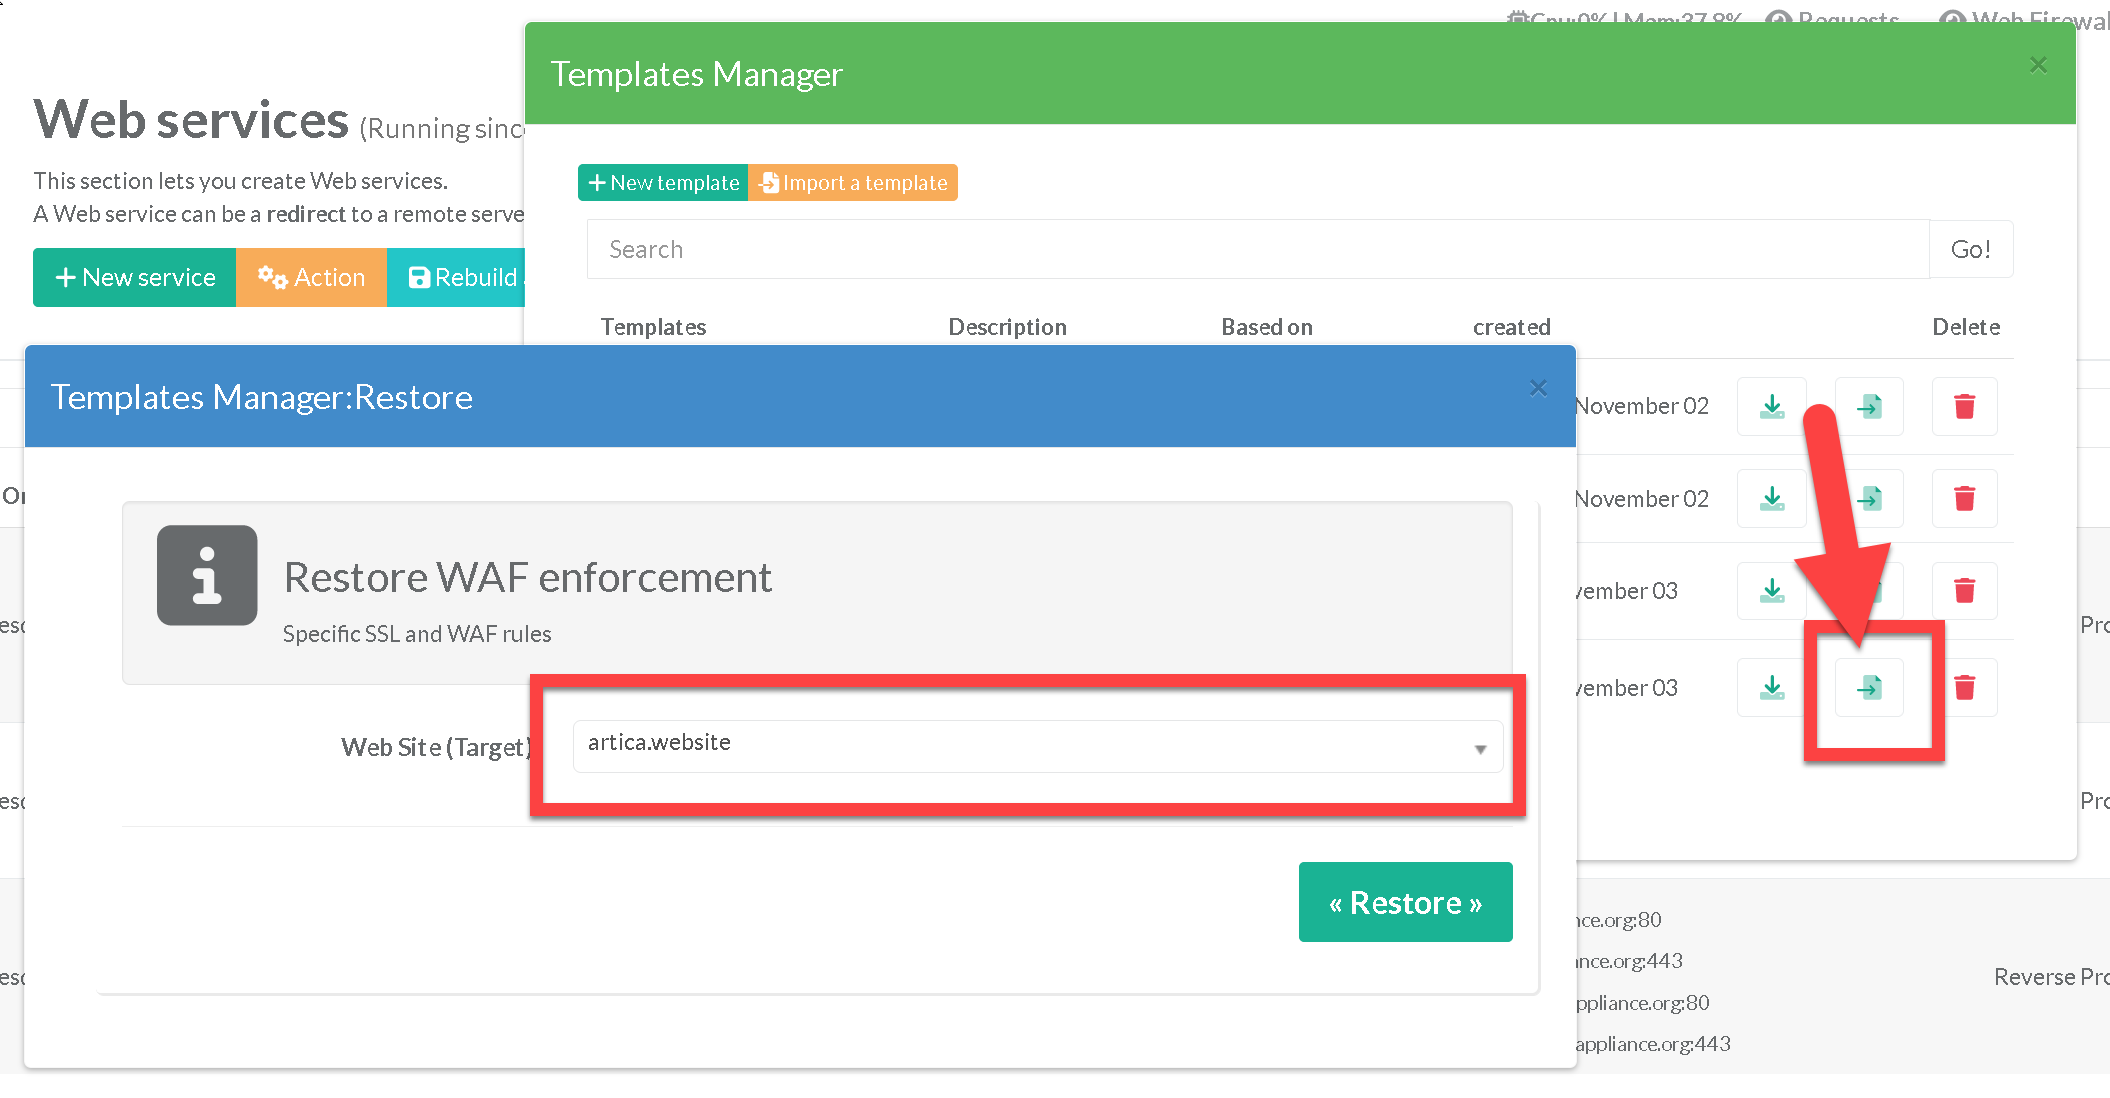Click highlighted restore icon in last row
Screen dimensions: 2110x1098
[1869, 687]
